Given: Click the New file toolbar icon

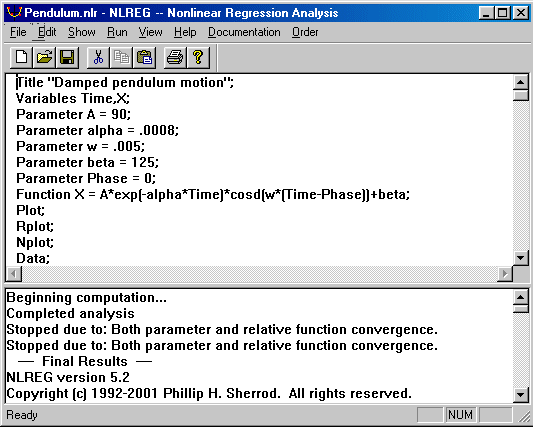Looking at the screenshot, I should click(22, 57).
